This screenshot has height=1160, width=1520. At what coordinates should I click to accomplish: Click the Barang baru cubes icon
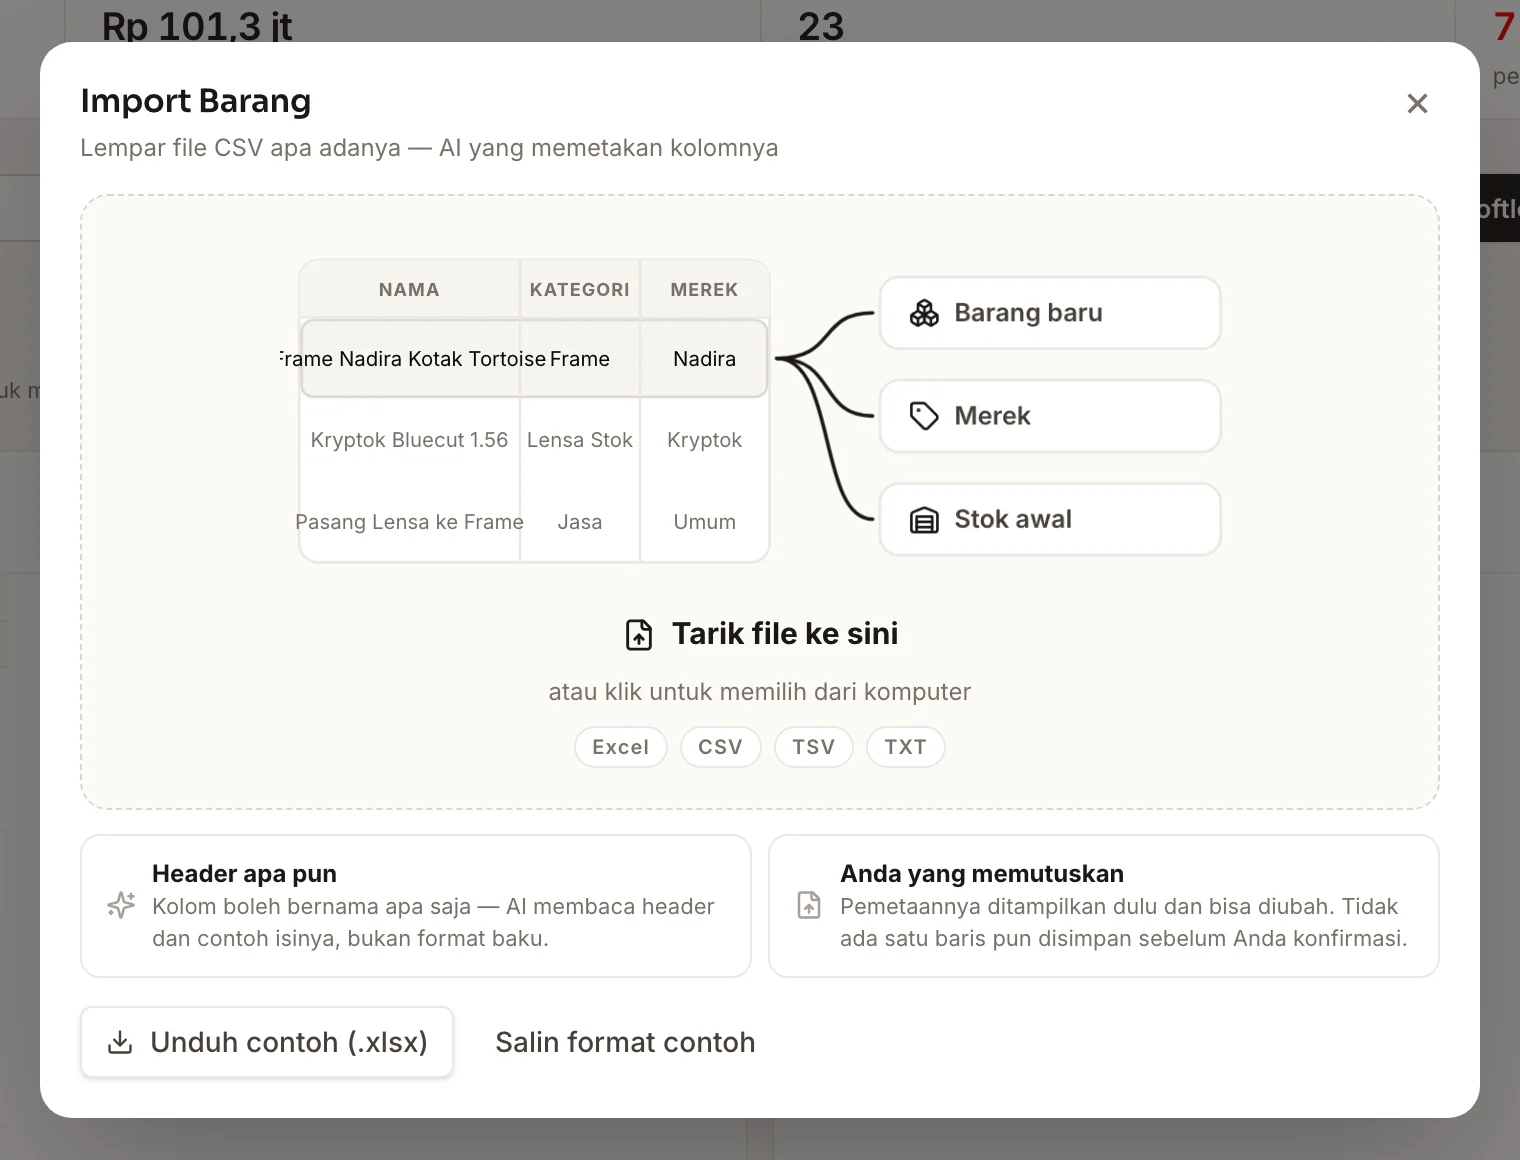coord(924,313)
